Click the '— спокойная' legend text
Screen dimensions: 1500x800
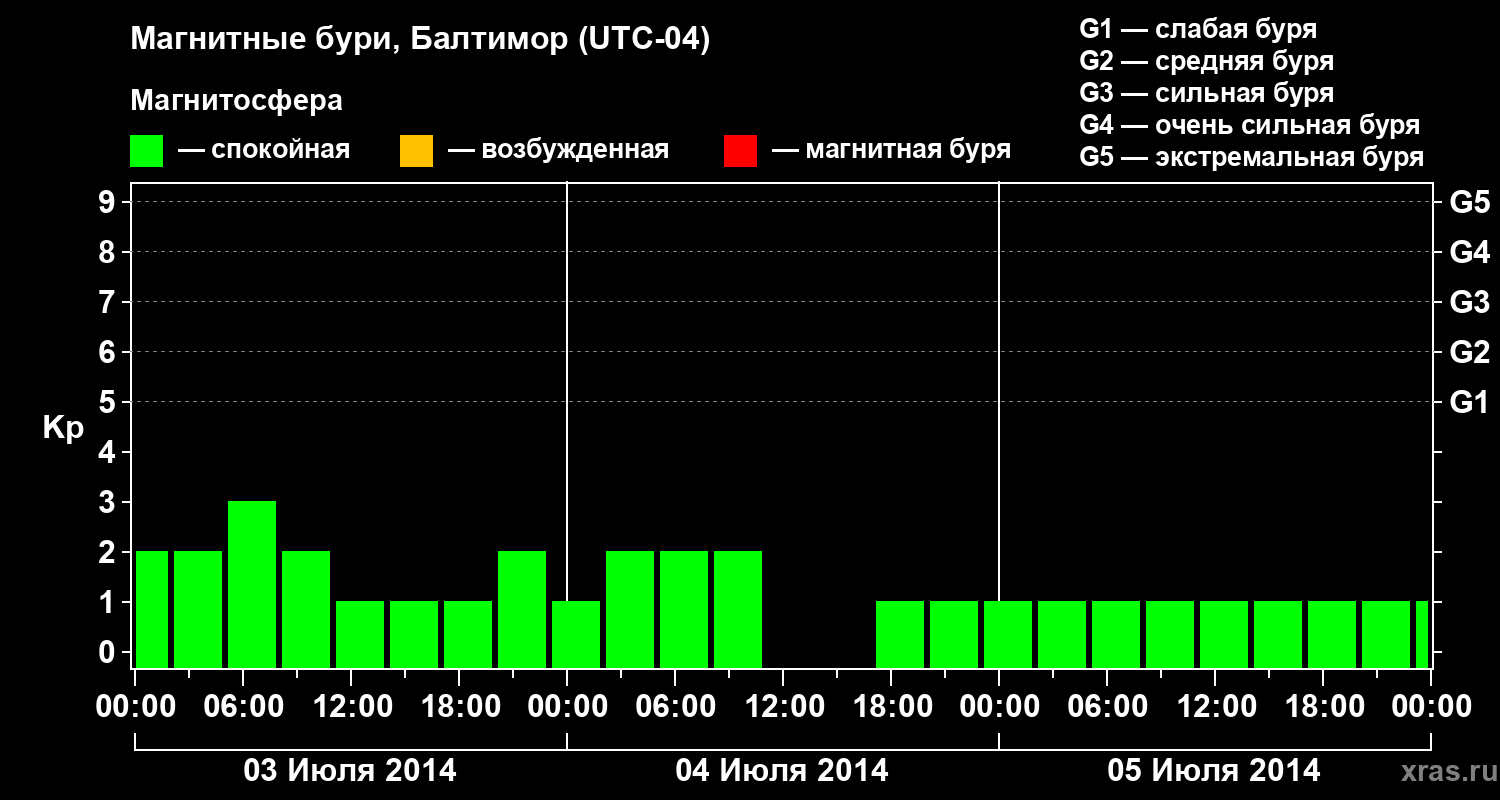click(x=264, y=150)
